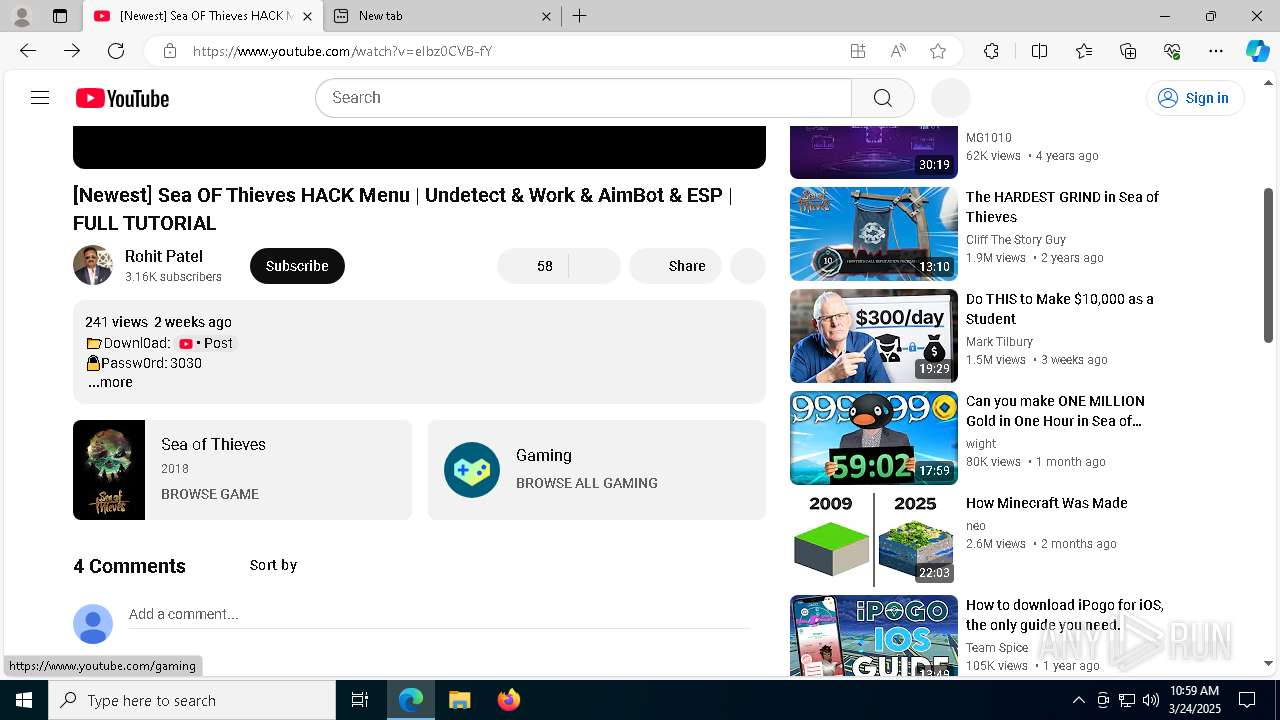1280x720 pixels.
Task: Click the browser forward arrow
Action: pos(72,51)
